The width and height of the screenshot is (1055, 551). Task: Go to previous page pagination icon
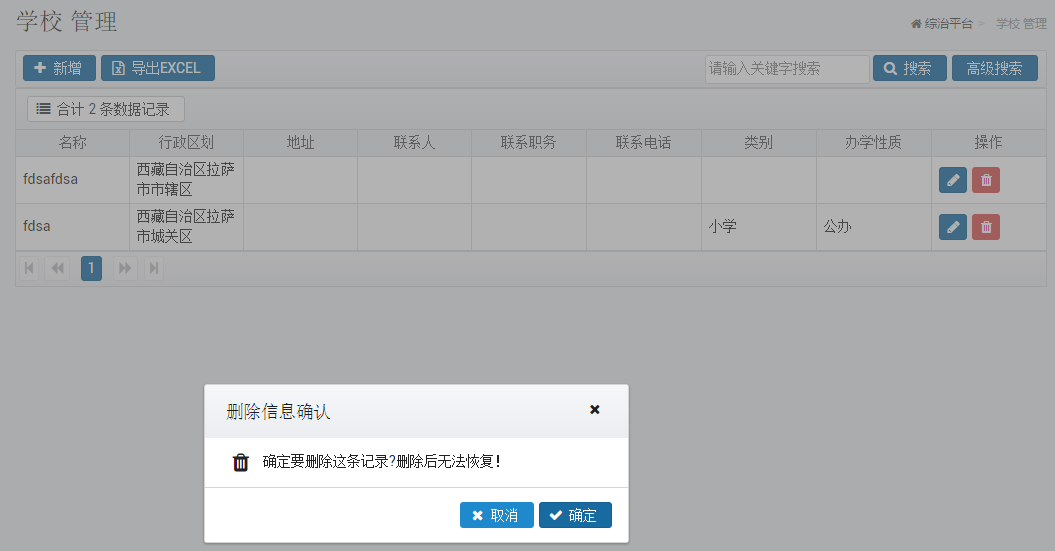(x=58, y=268)
